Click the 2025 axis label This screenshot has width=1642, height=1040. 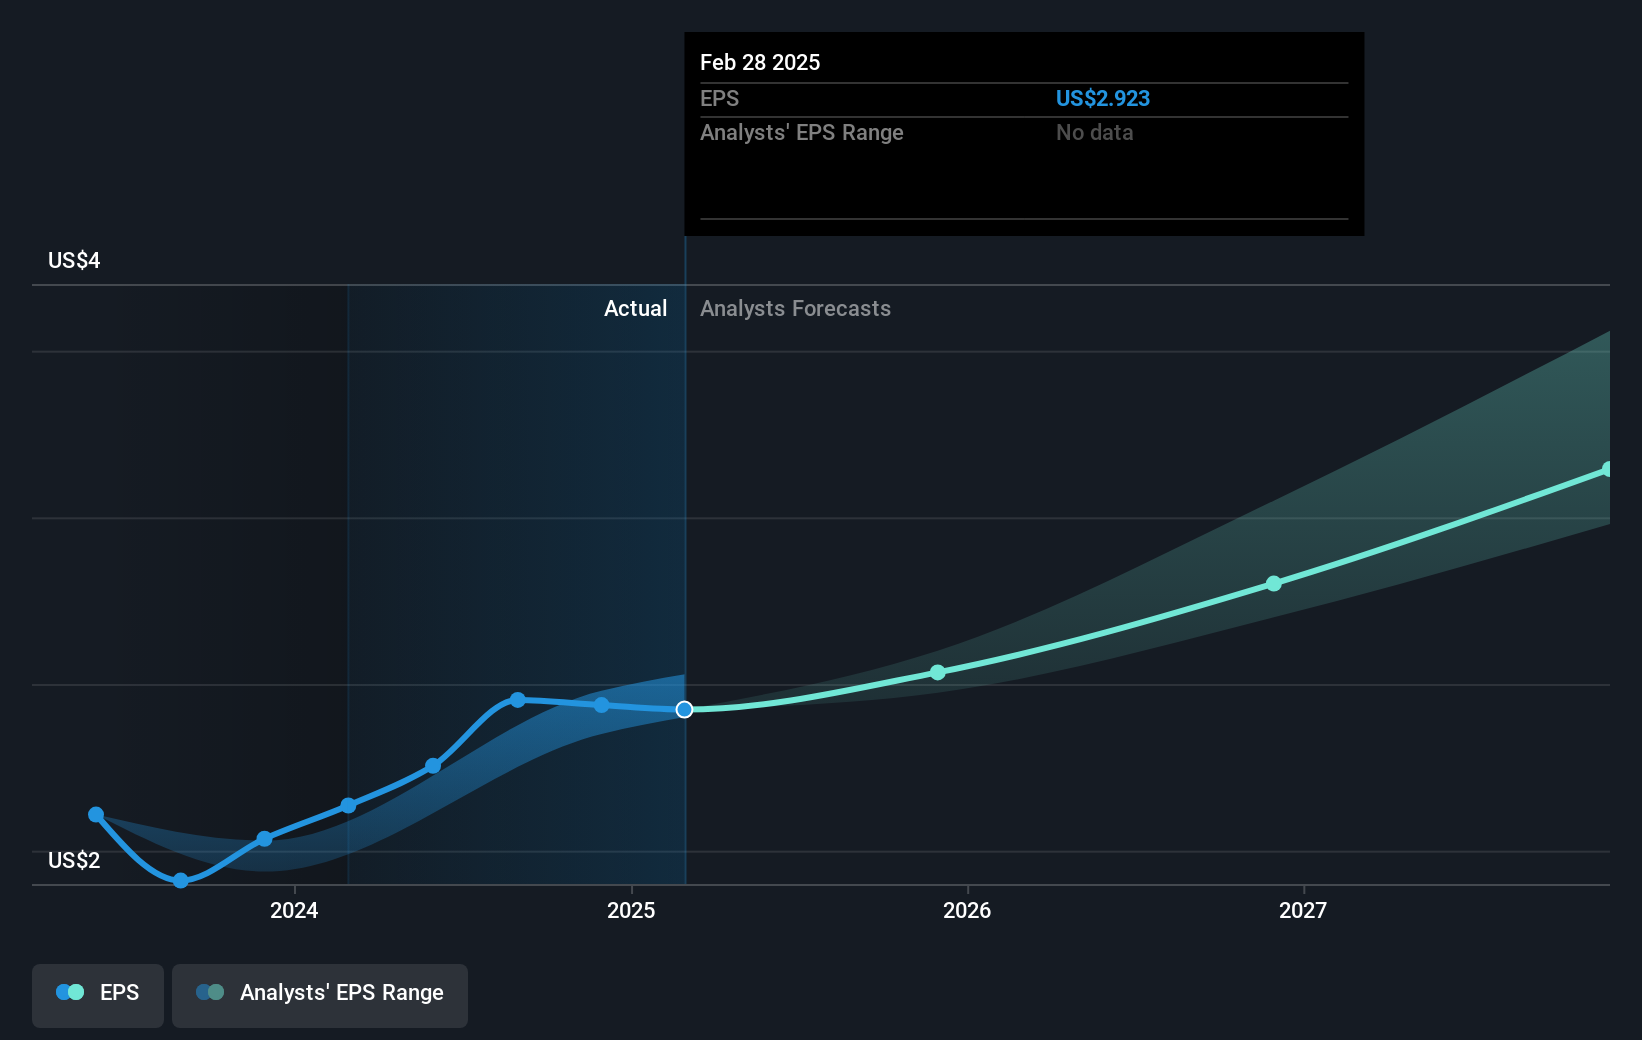coord(631,910)
